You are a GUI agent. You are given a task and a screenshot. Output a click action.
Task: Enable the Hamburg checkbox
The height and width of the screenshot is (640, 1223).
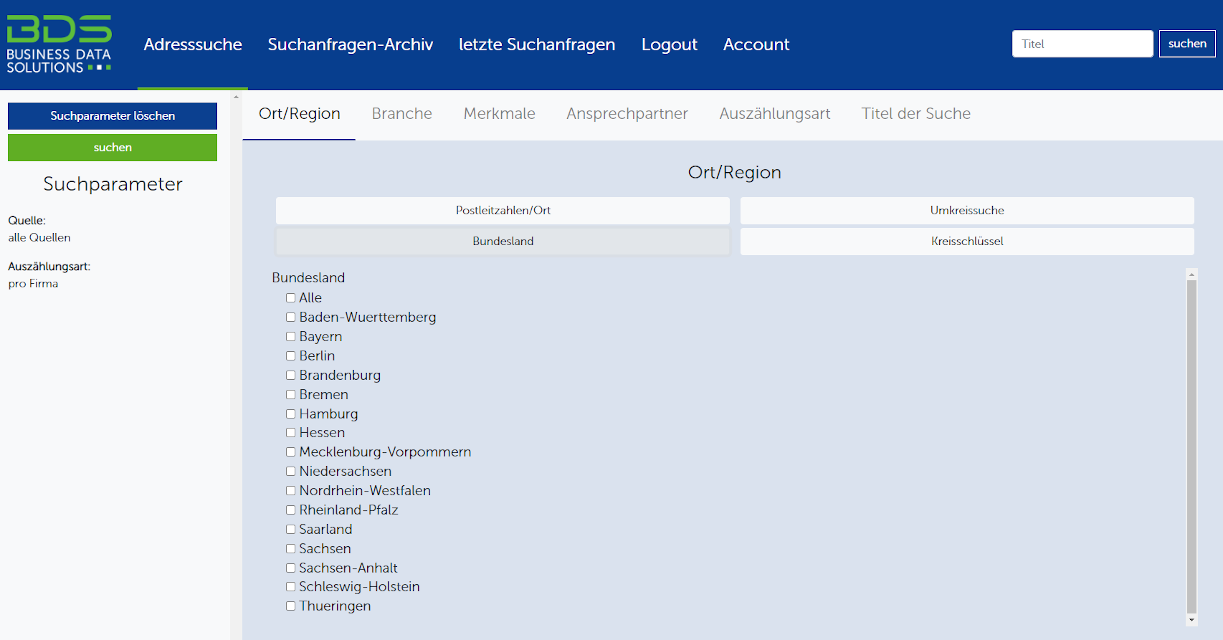291,414
